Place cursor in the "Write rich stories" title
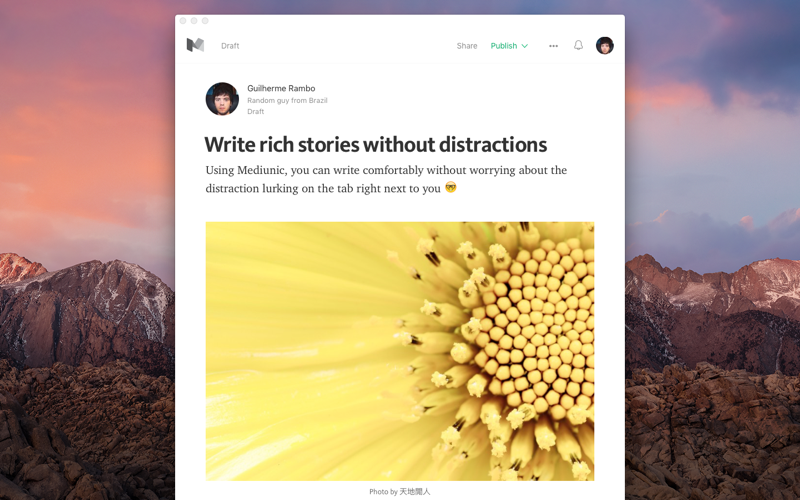This screenshot has width=800, height=500. (x=376, y=144)
